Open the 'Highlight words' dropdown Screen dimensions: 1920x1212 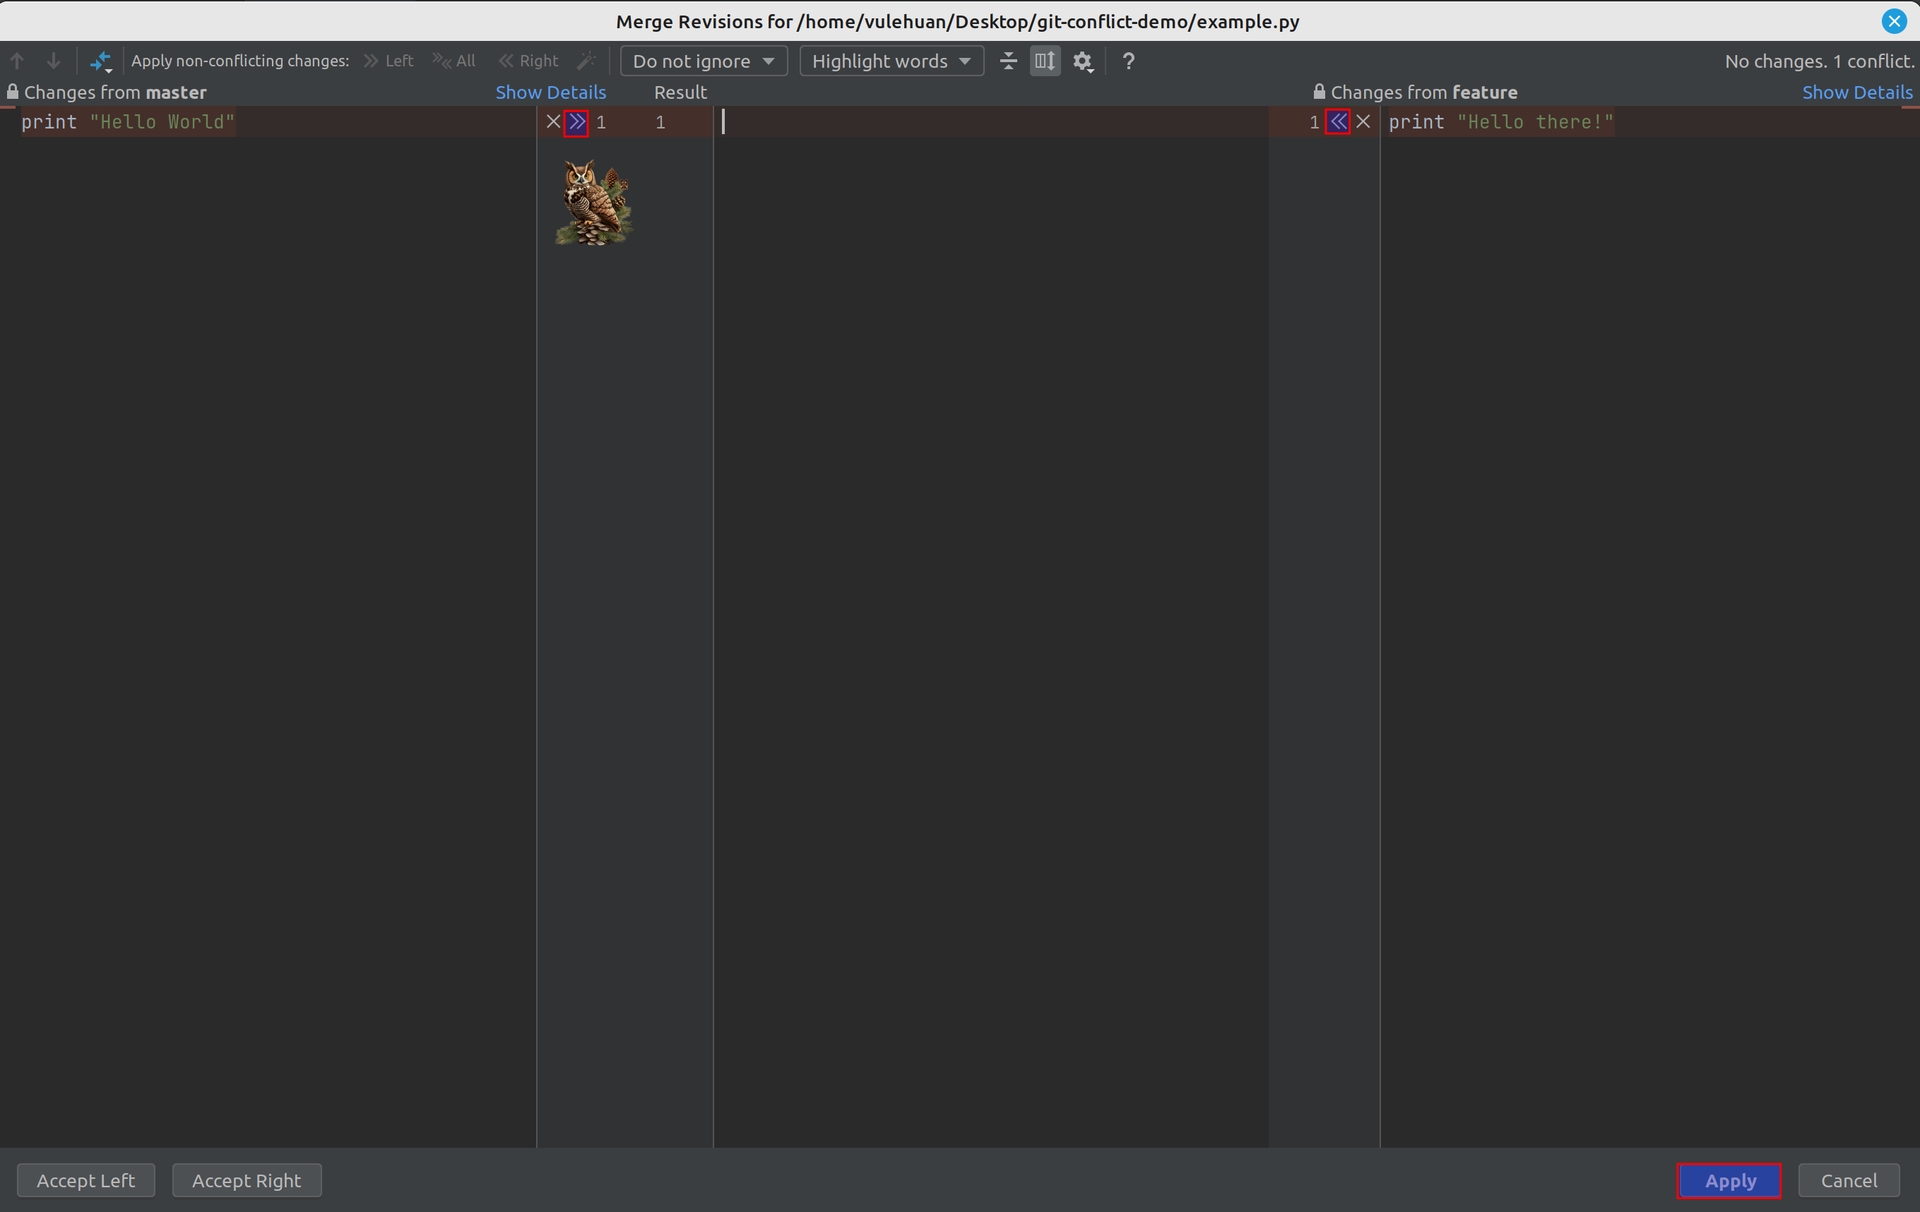click(x=891, y=61)
